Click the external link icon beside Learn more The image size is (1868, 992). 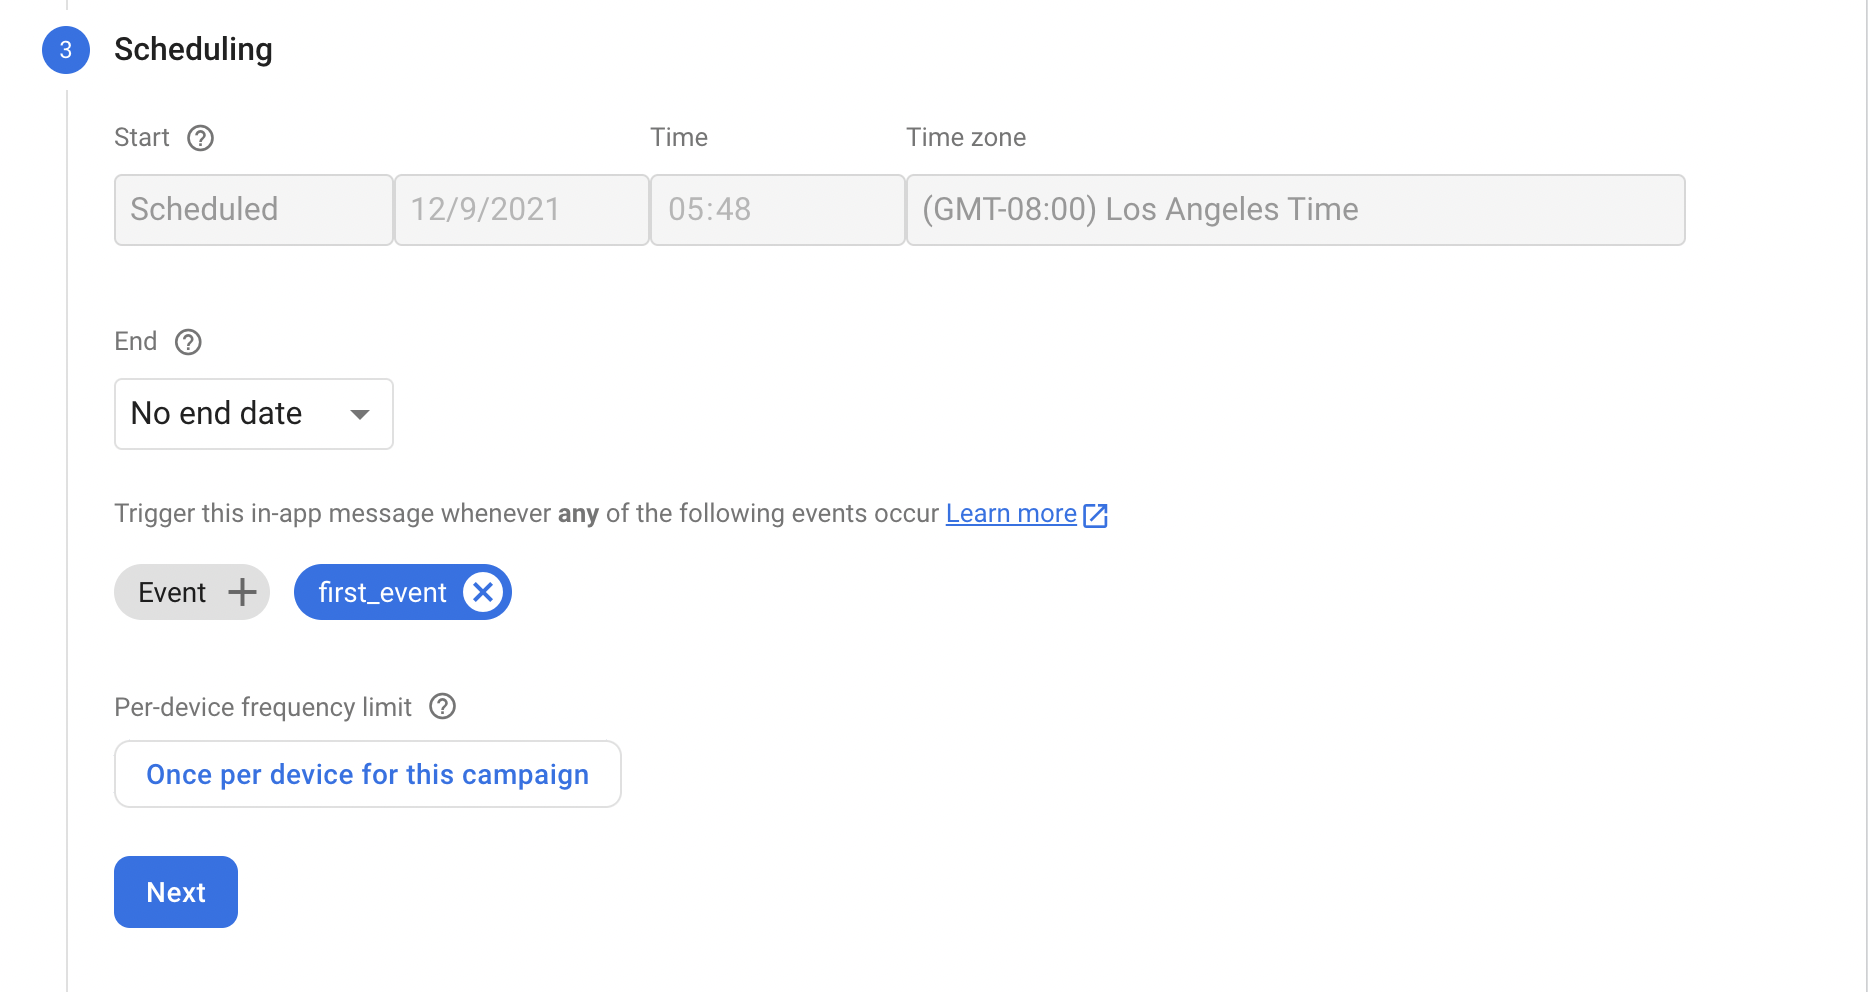pos(1096,515)
